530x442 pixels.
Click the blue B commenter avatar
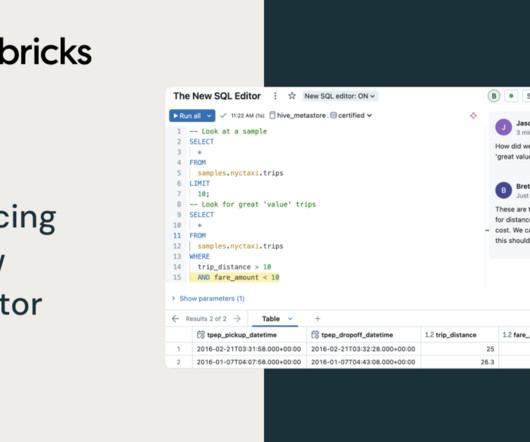click(x=503, y=190)
